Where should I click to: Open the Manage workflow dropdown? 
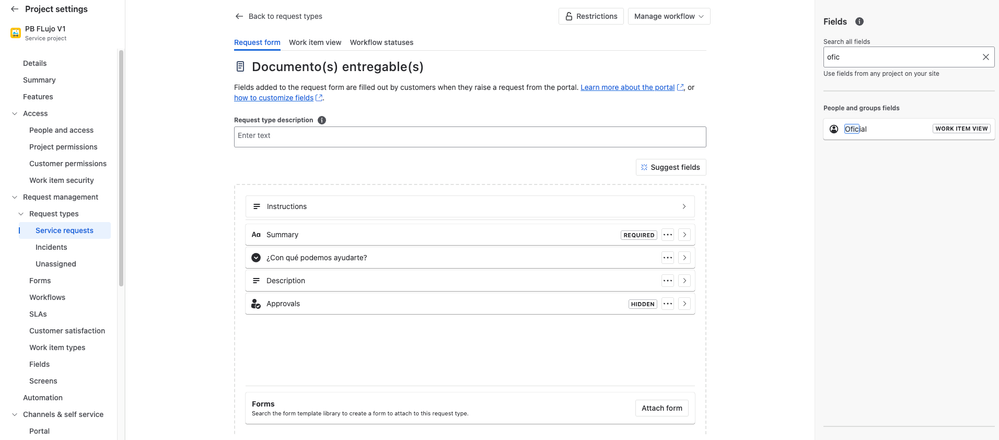669,16
